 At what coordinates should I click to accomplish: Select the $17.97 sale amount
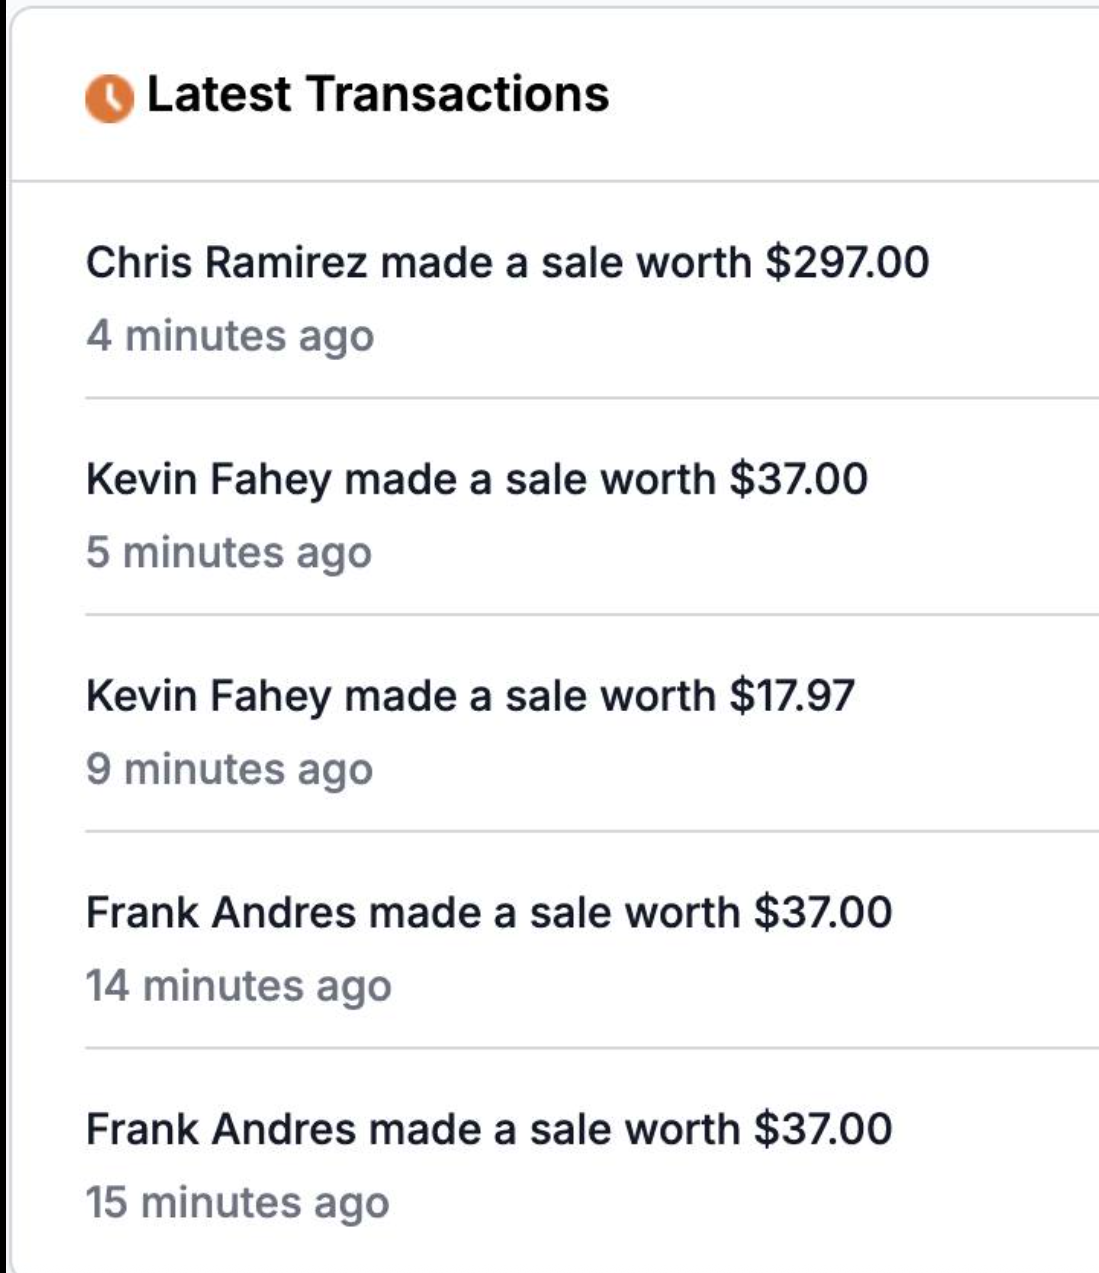[792, 696]
